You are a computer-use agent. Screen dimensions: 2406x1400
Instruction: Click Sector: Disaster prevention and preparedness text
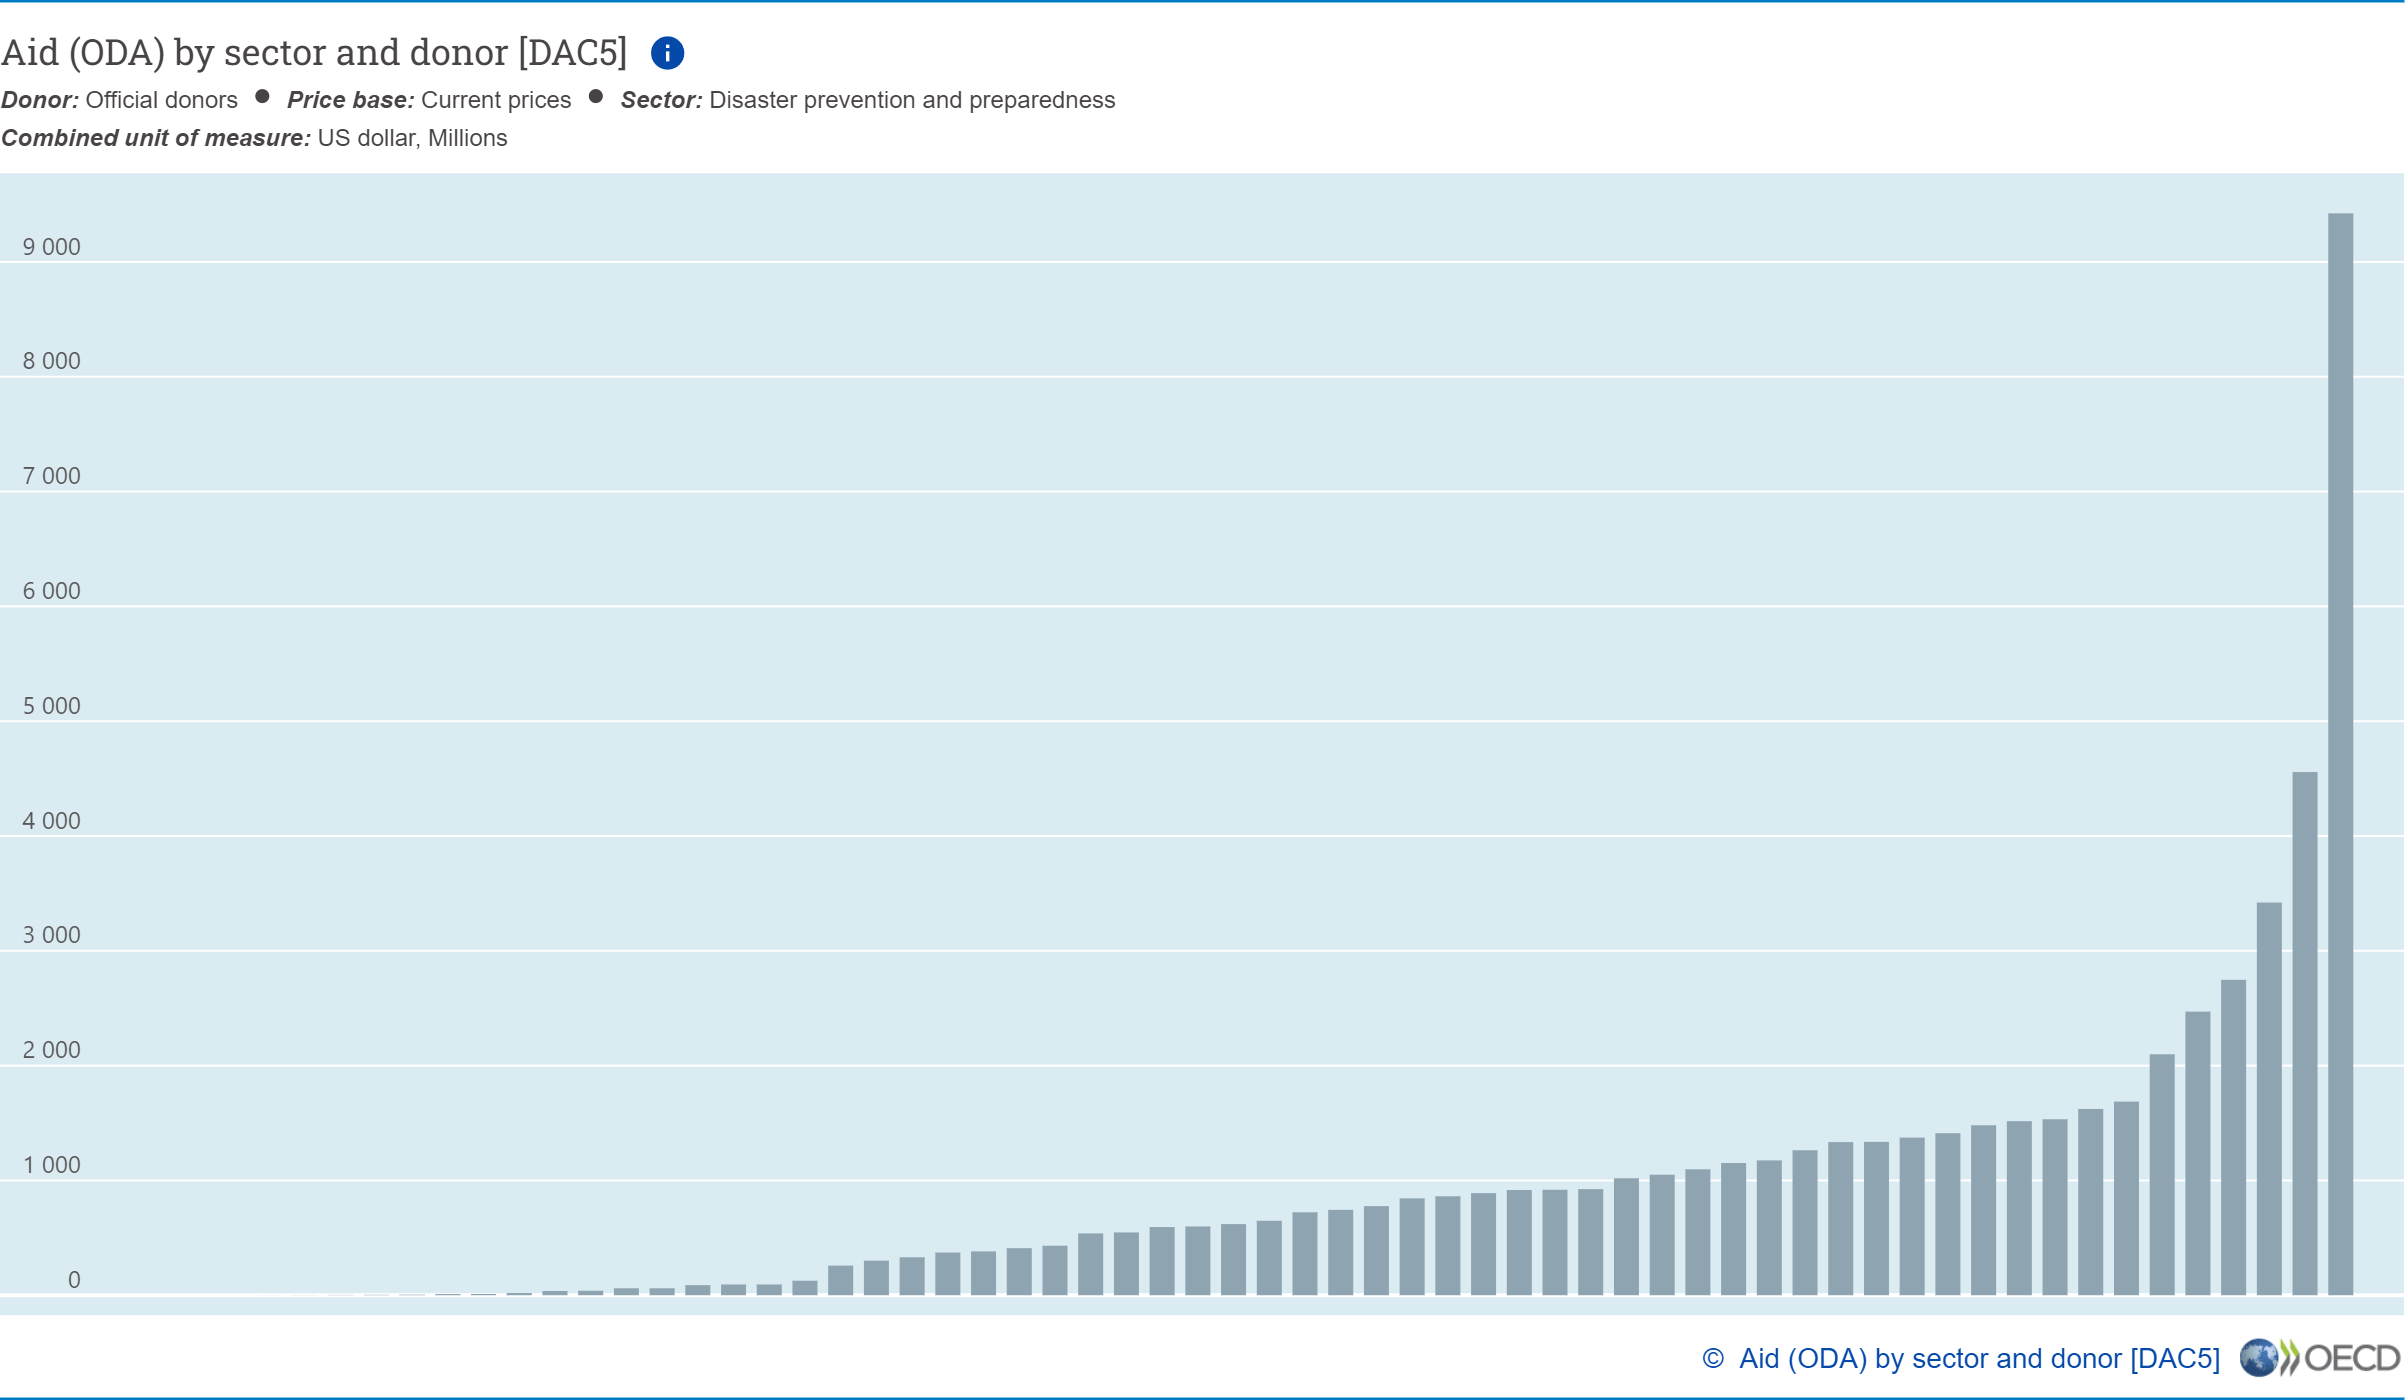[x=868, y=100]
